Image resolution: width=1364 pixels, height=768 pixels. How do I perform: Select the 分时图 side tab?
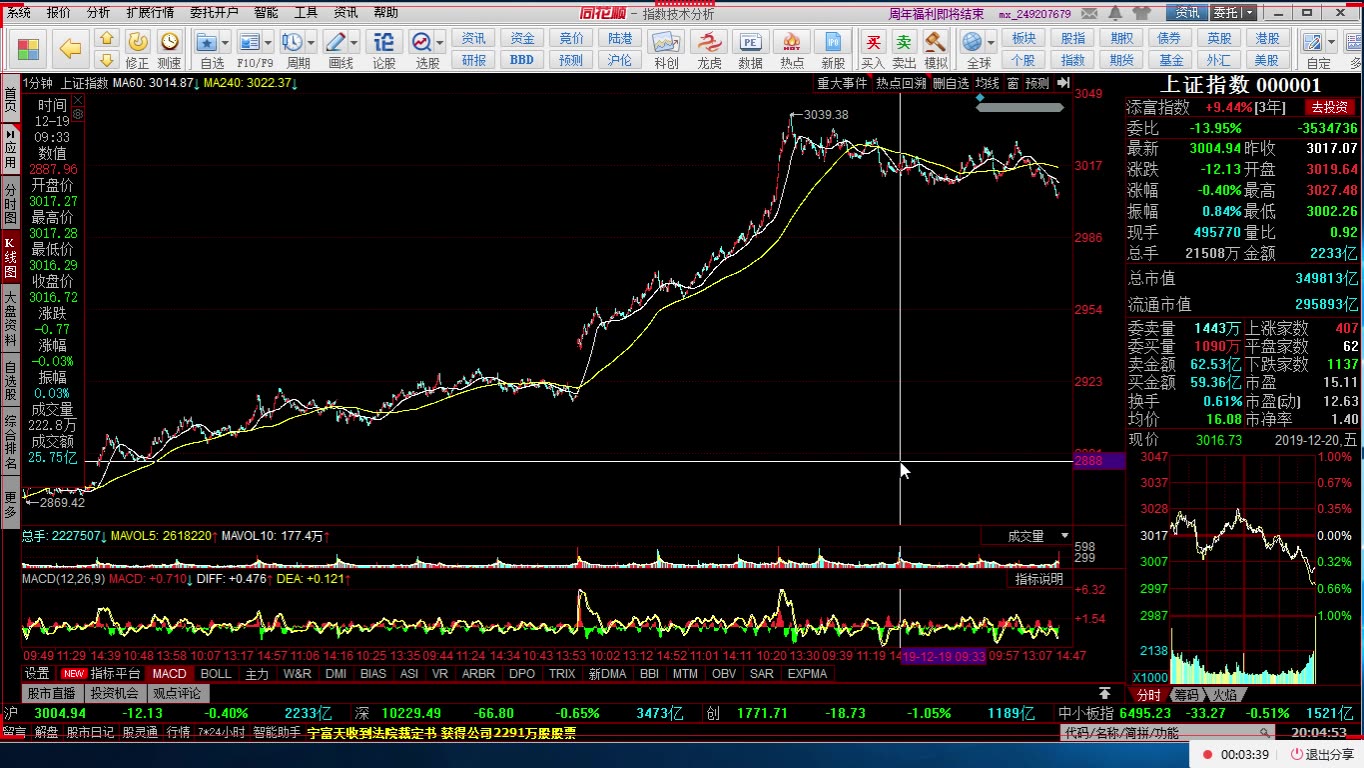pos(10,204)
